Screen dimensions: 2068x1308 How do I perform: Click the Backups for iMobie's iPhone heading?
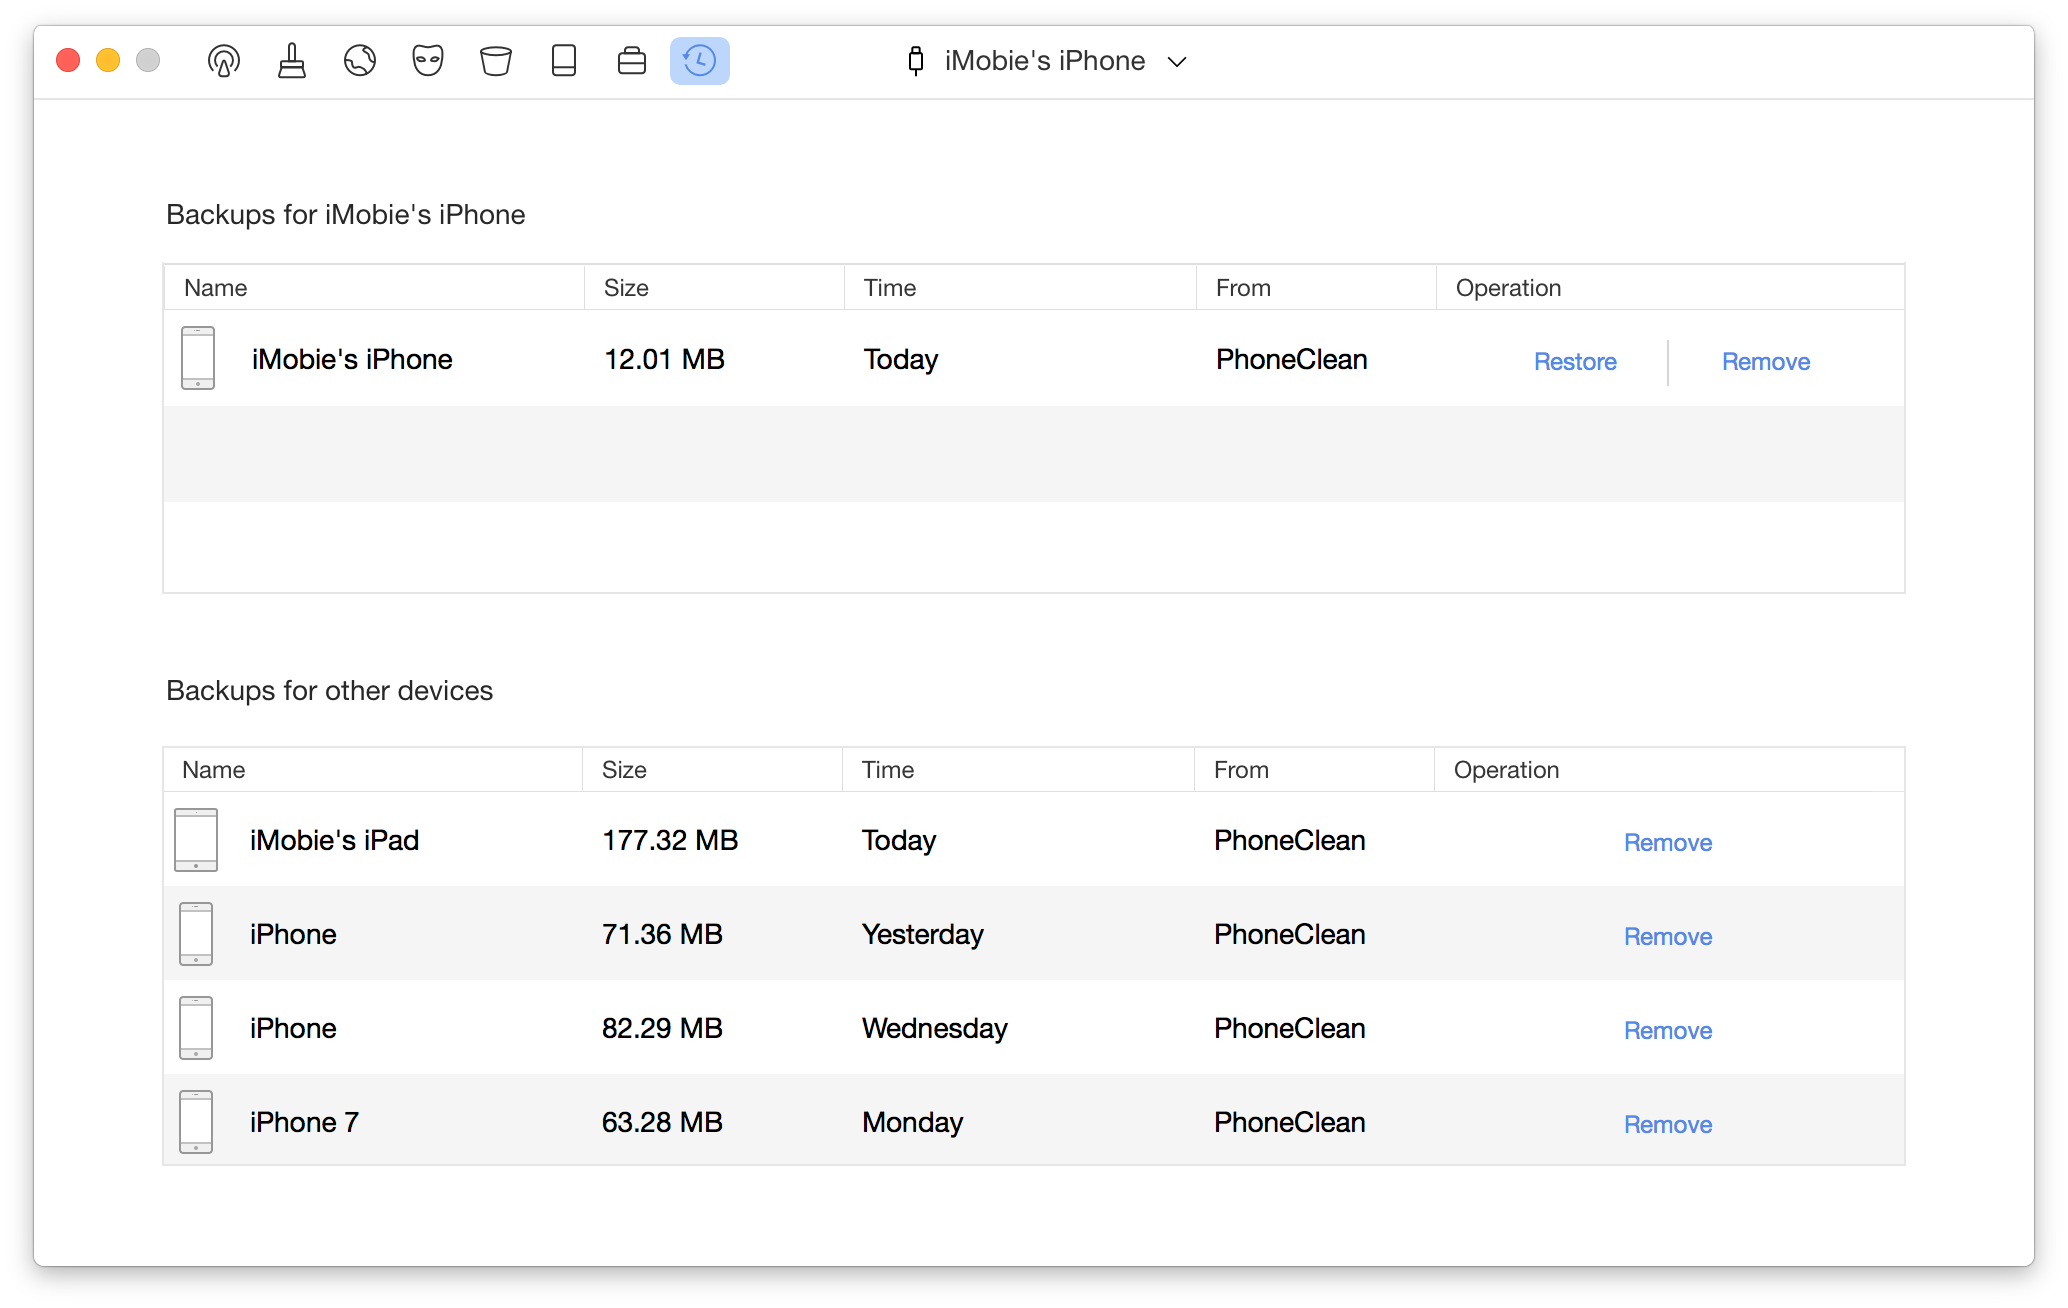pos(346,215)
